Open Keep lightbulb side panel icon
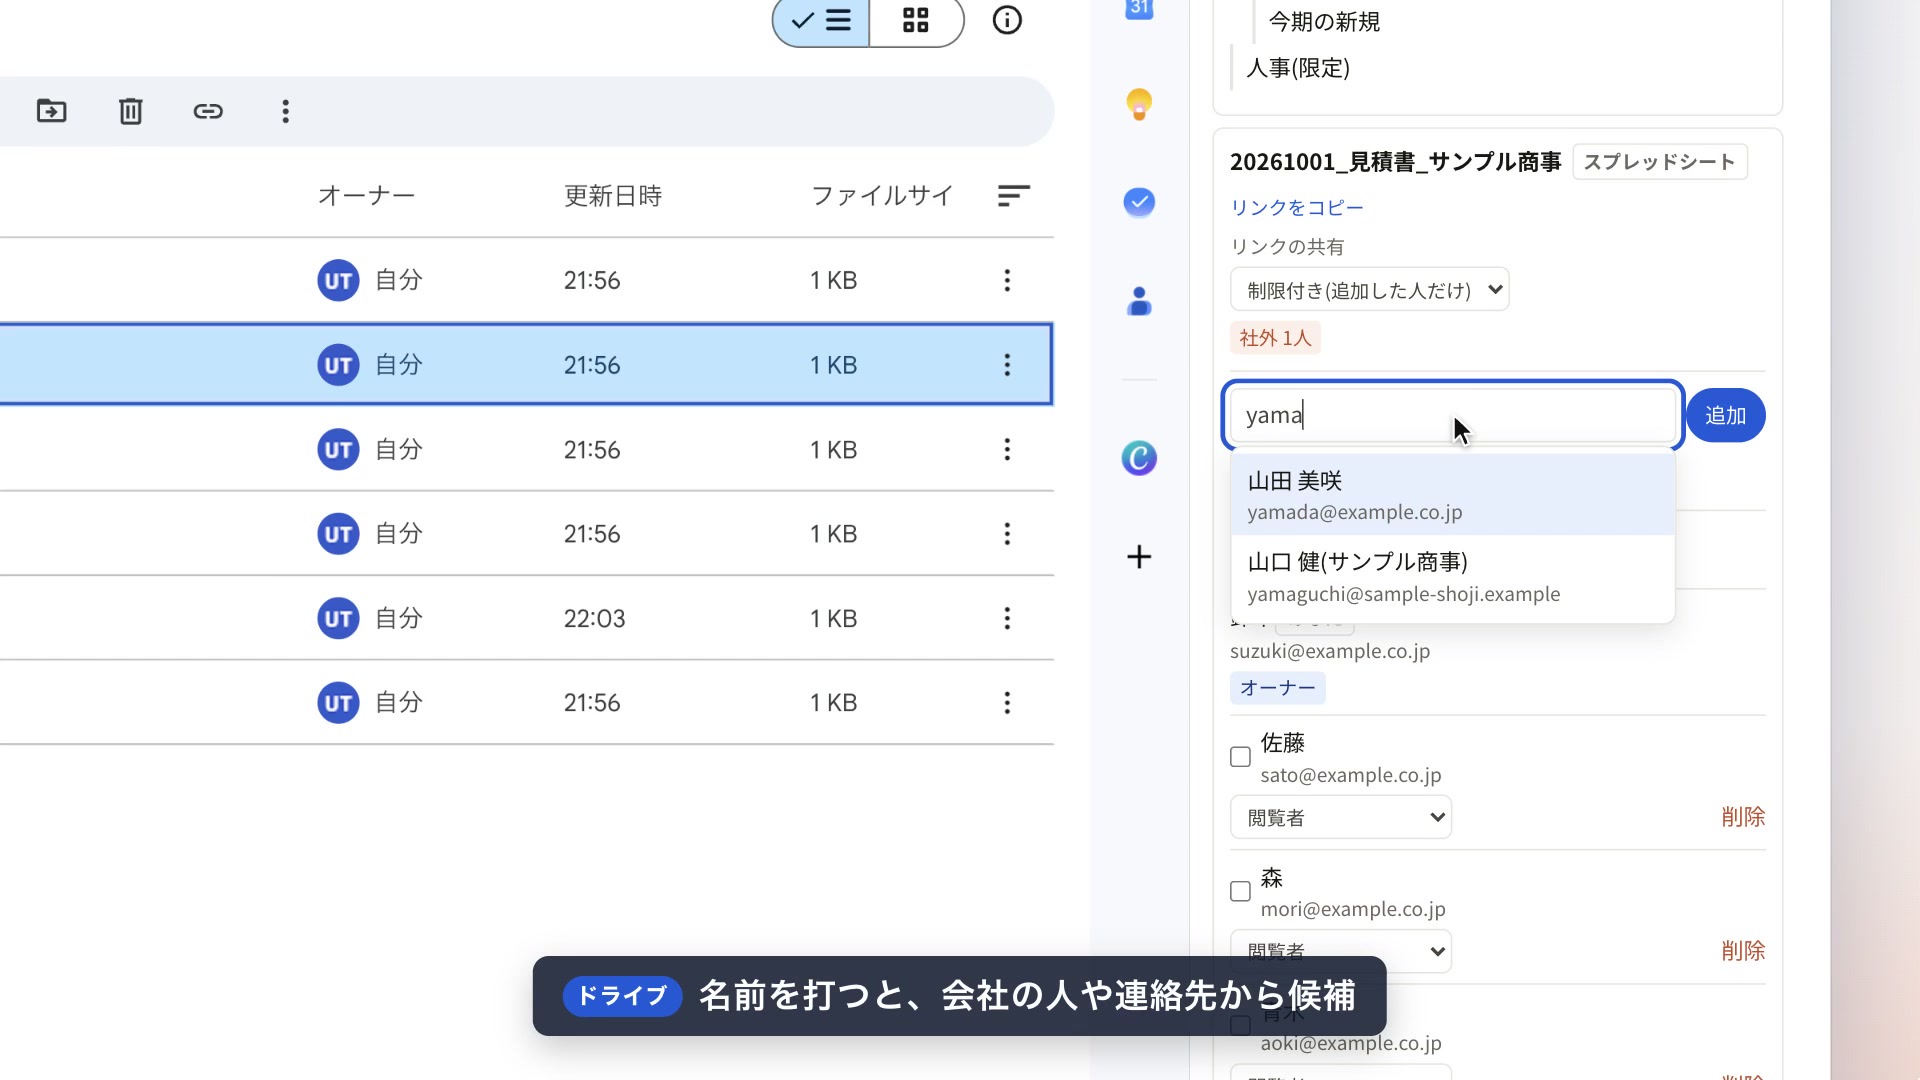 pos(1139,105)
